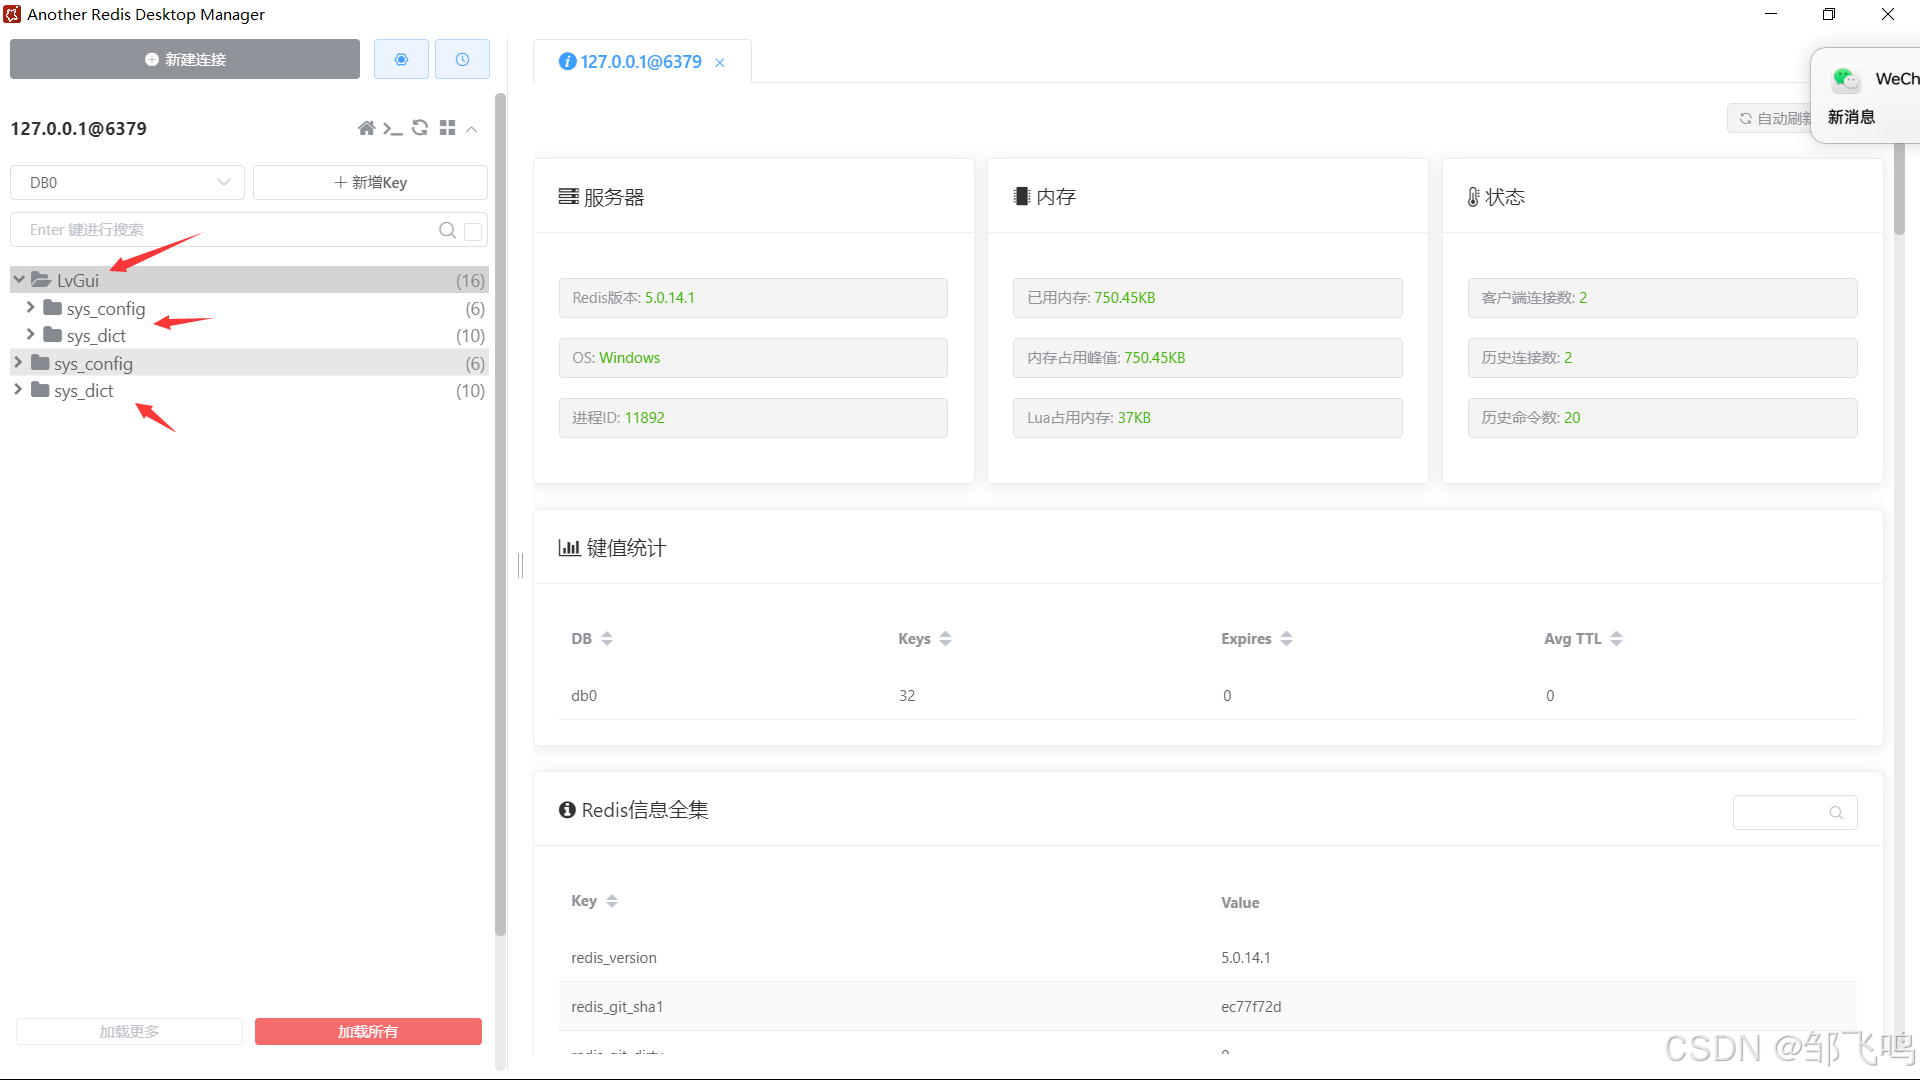Click the key search magnifier icon
The height and width of the screenshot is (1080, 1920).
click(x=447, y=230)
